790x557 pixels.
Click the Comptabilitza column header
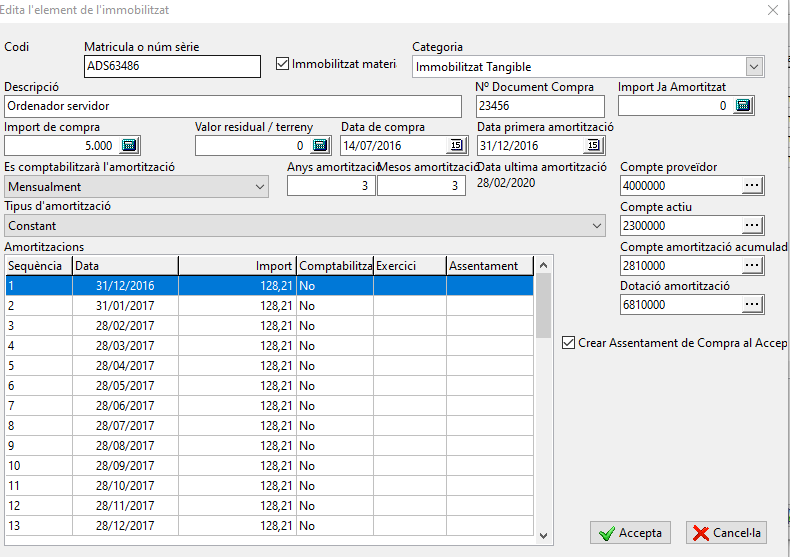pos(335,266)
